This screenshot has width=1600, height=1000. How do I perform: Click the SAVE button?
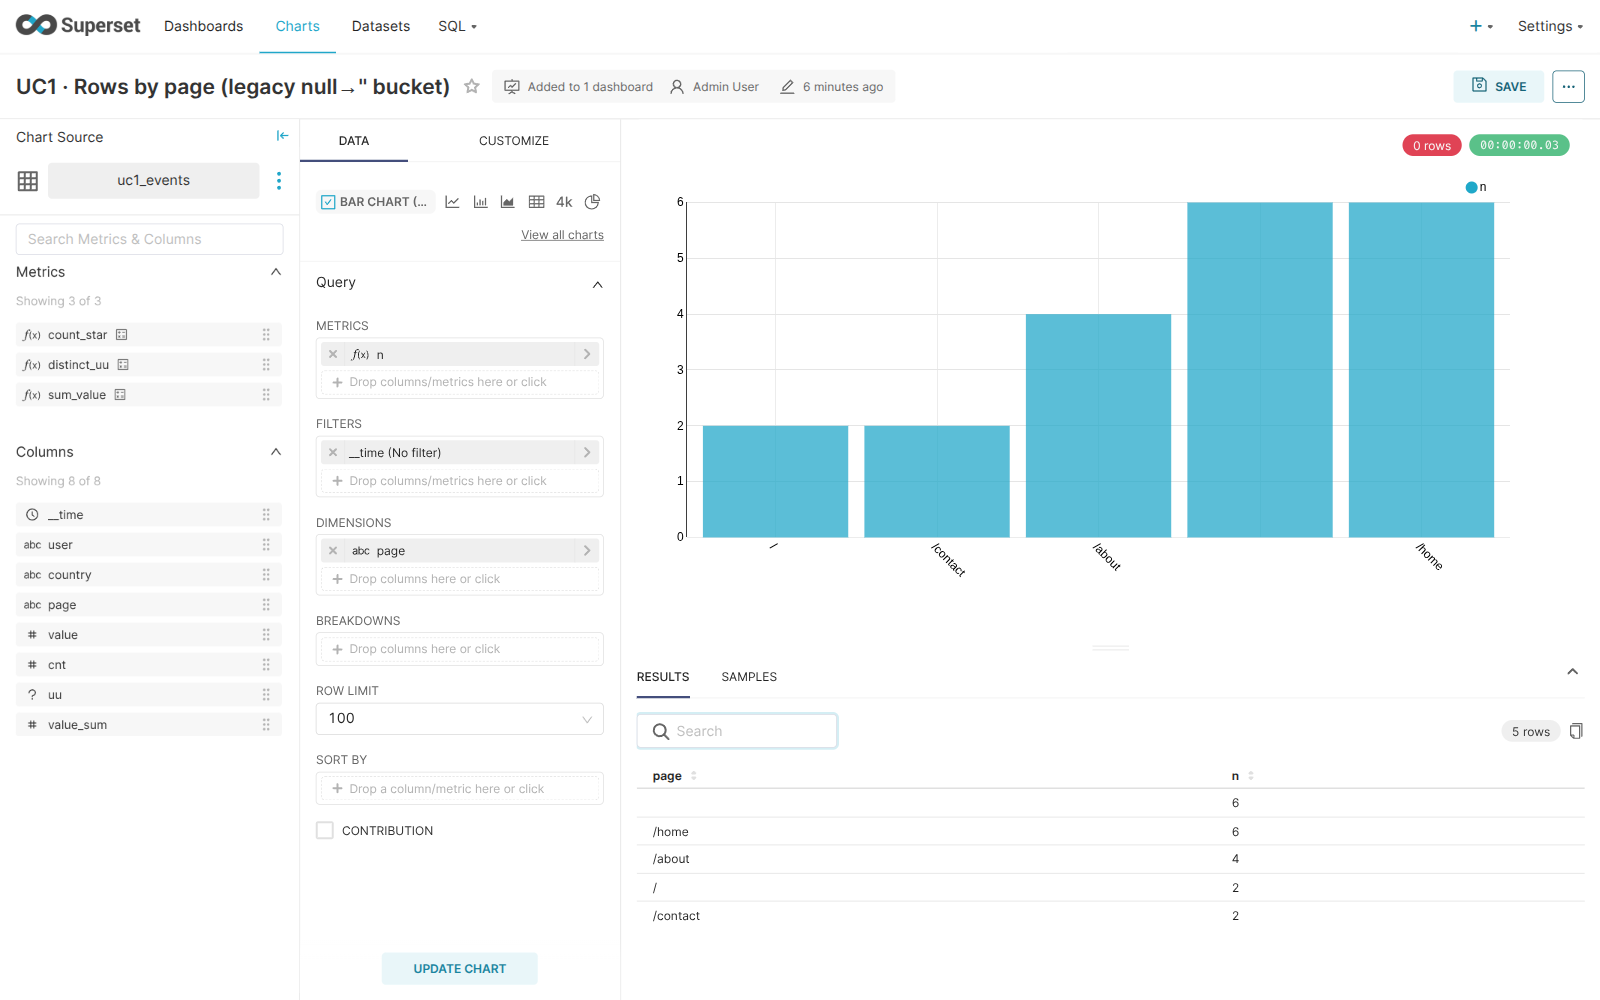tap(1498, 87)
